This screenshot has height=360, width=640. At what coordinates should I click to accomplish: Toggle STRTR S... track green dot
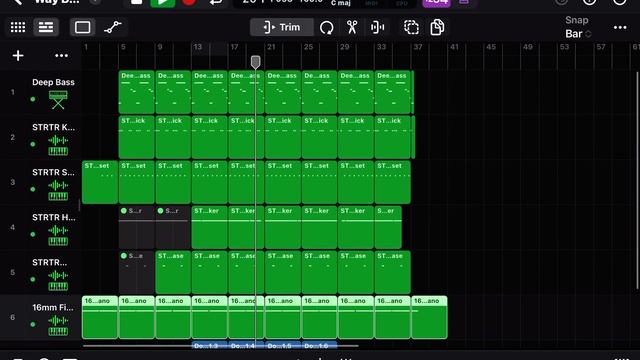(33, 189)
